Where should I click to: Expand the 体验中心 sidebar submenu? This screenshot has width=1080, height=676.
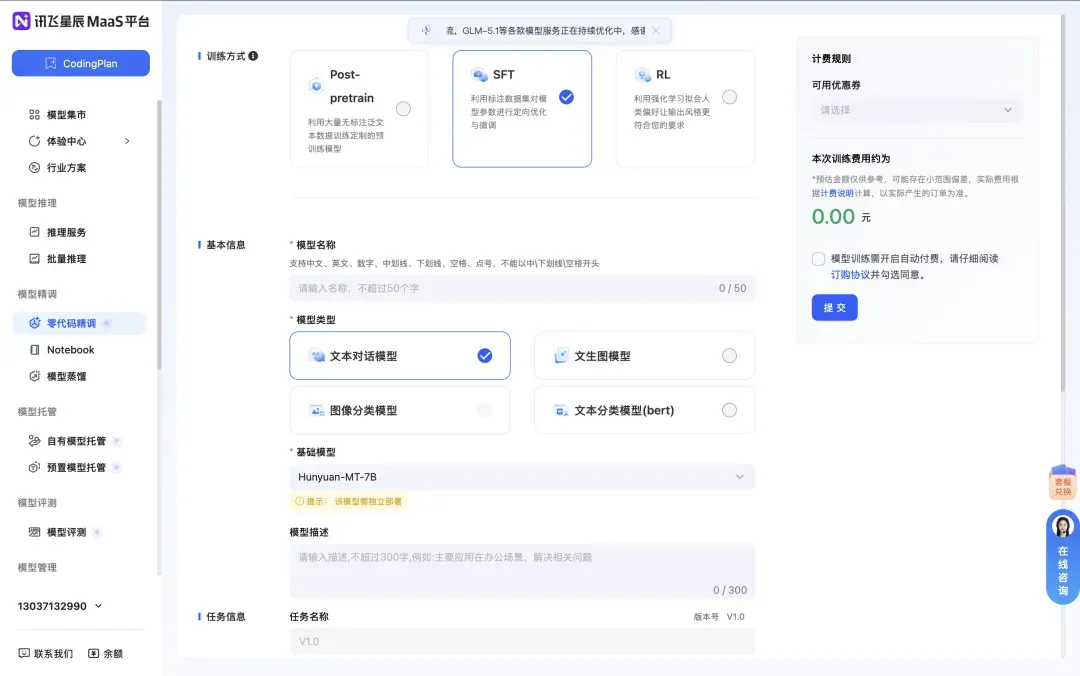[127, 141]
